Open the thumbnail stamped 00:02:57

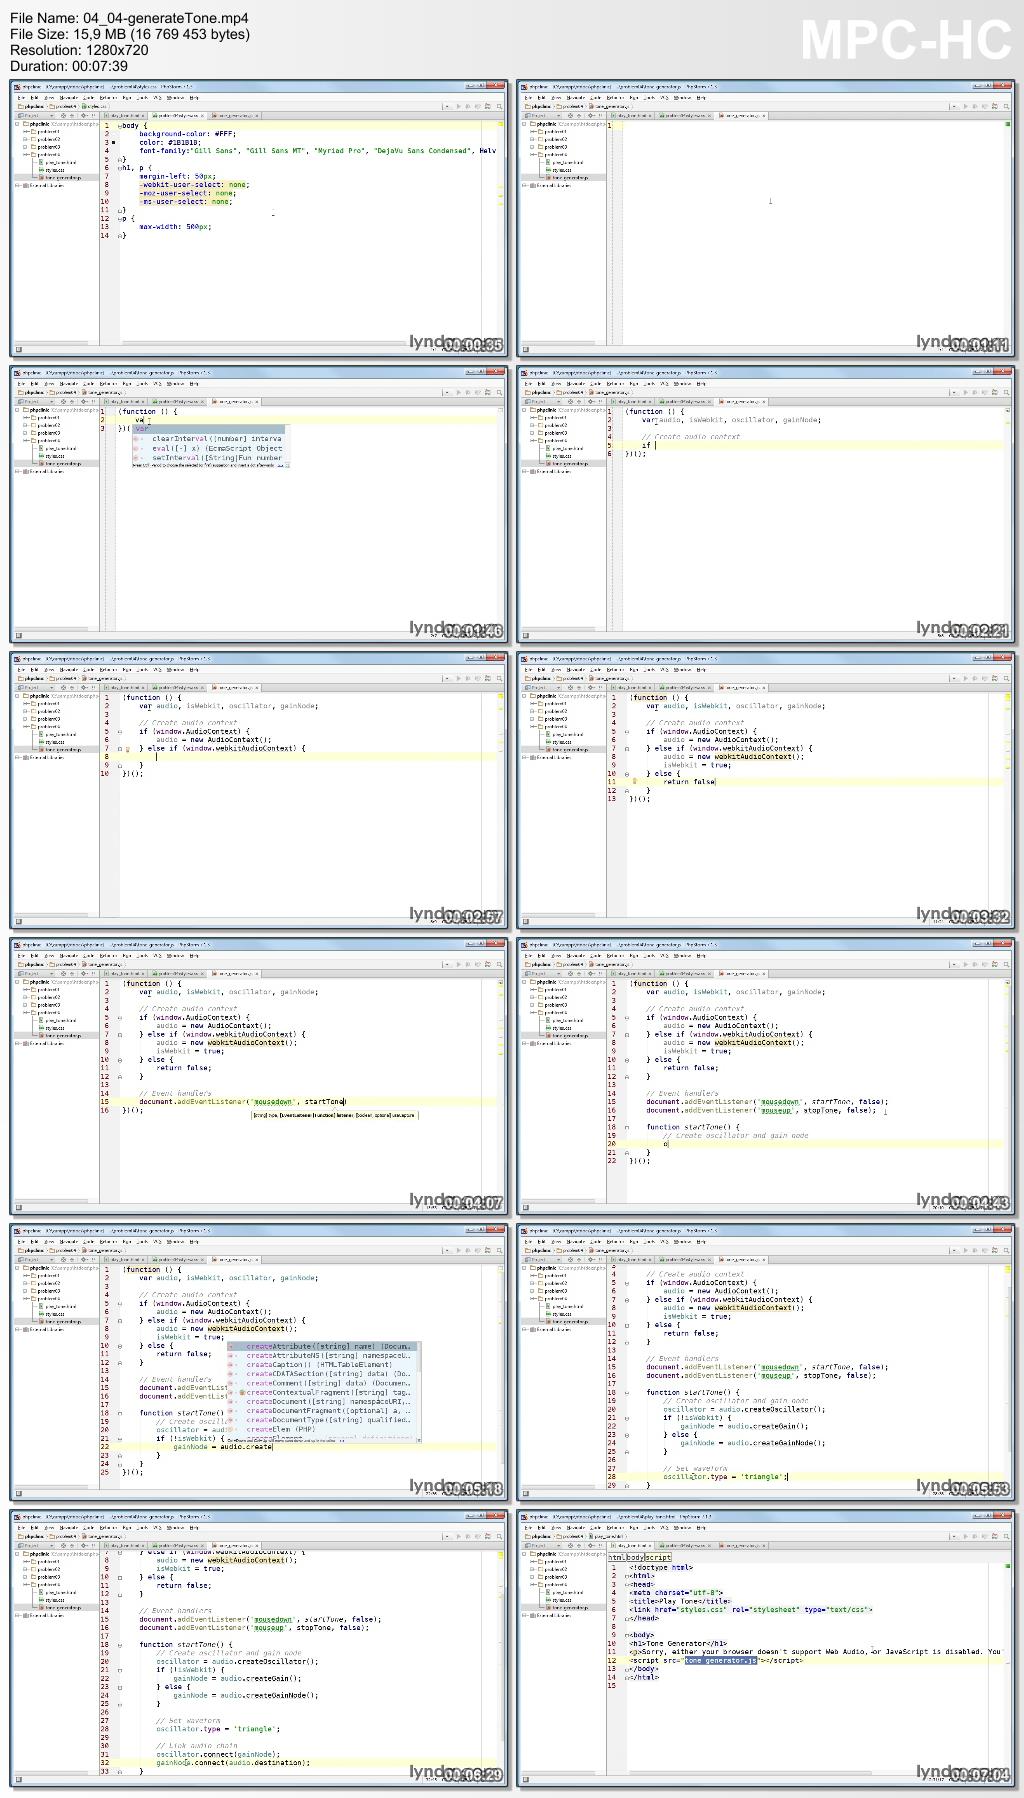click(259, 791)
